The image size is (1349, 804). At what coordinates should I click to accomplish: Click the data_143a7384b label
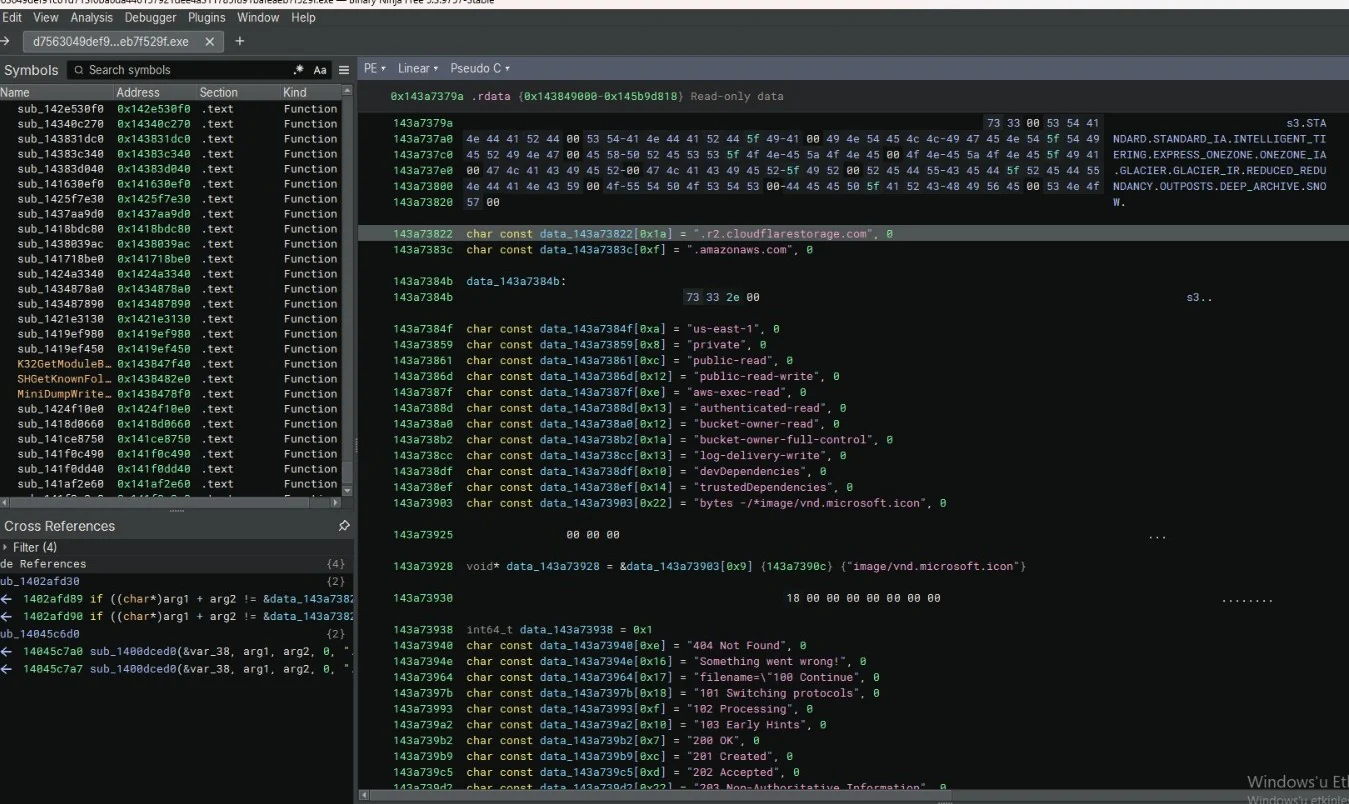(x=516, y=282)
